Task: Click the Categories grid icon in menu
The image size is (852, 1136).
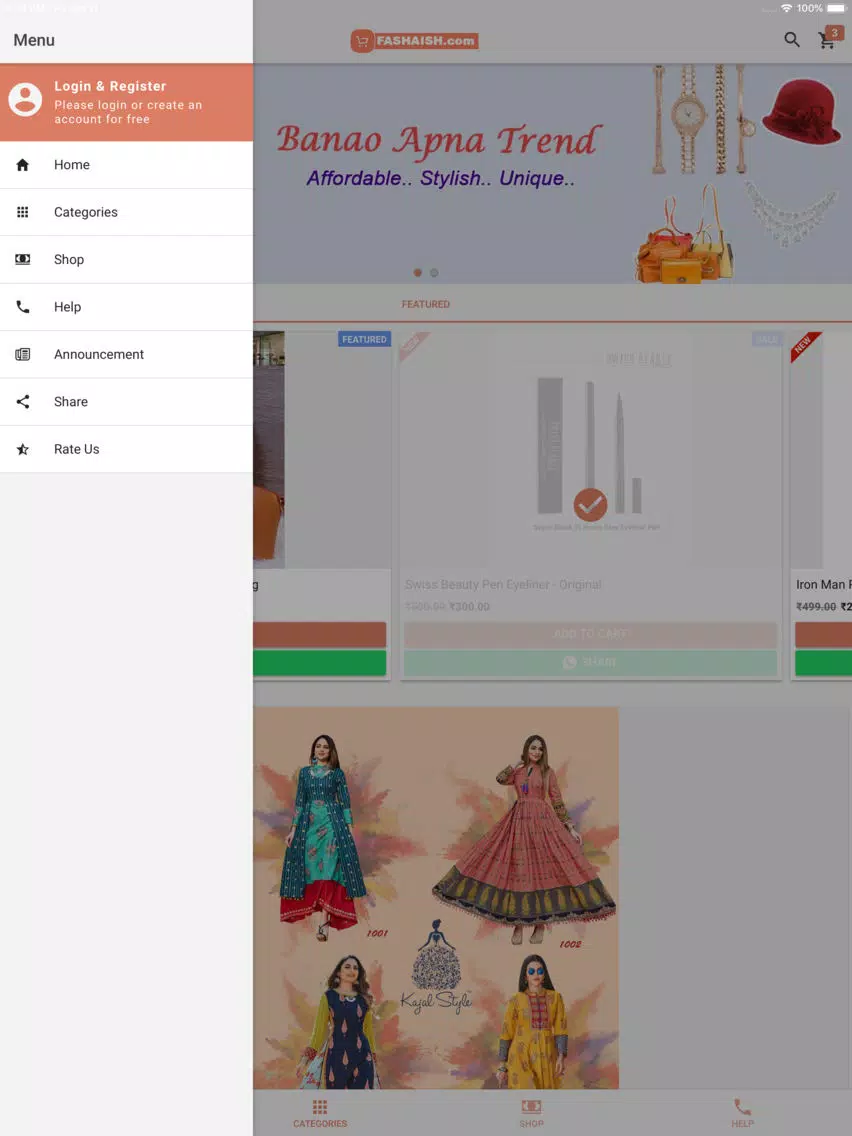Action: click(x=22, y=212)
